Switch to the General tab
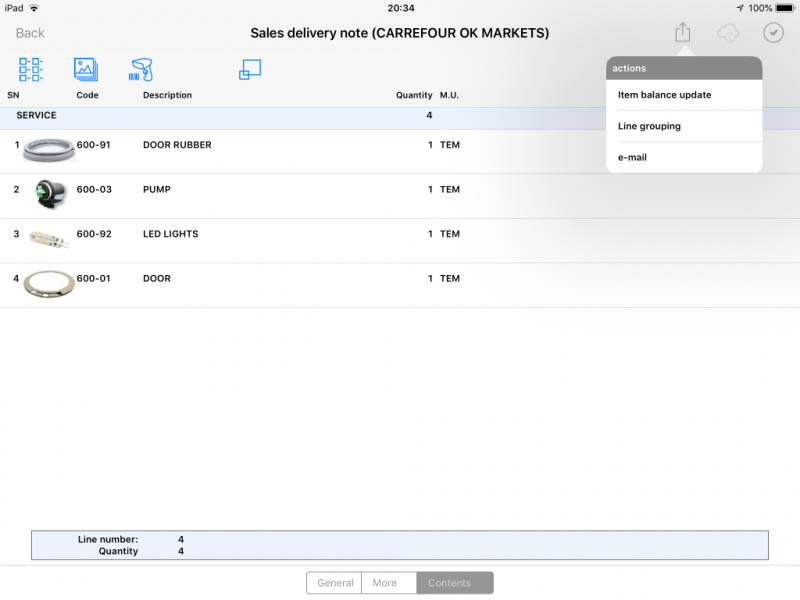The image size is (800, 600). coord(334,583)
